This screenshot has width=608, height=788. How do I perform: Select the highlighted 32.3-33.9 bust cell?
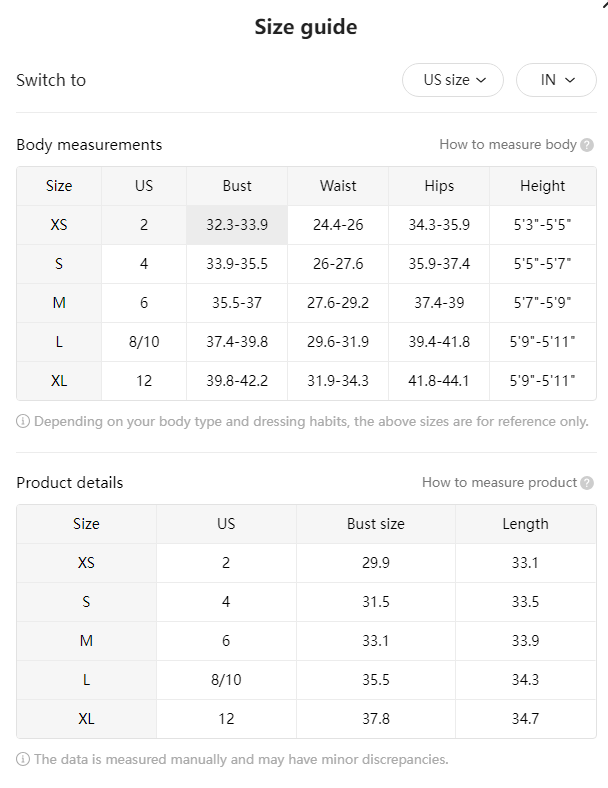237,225
